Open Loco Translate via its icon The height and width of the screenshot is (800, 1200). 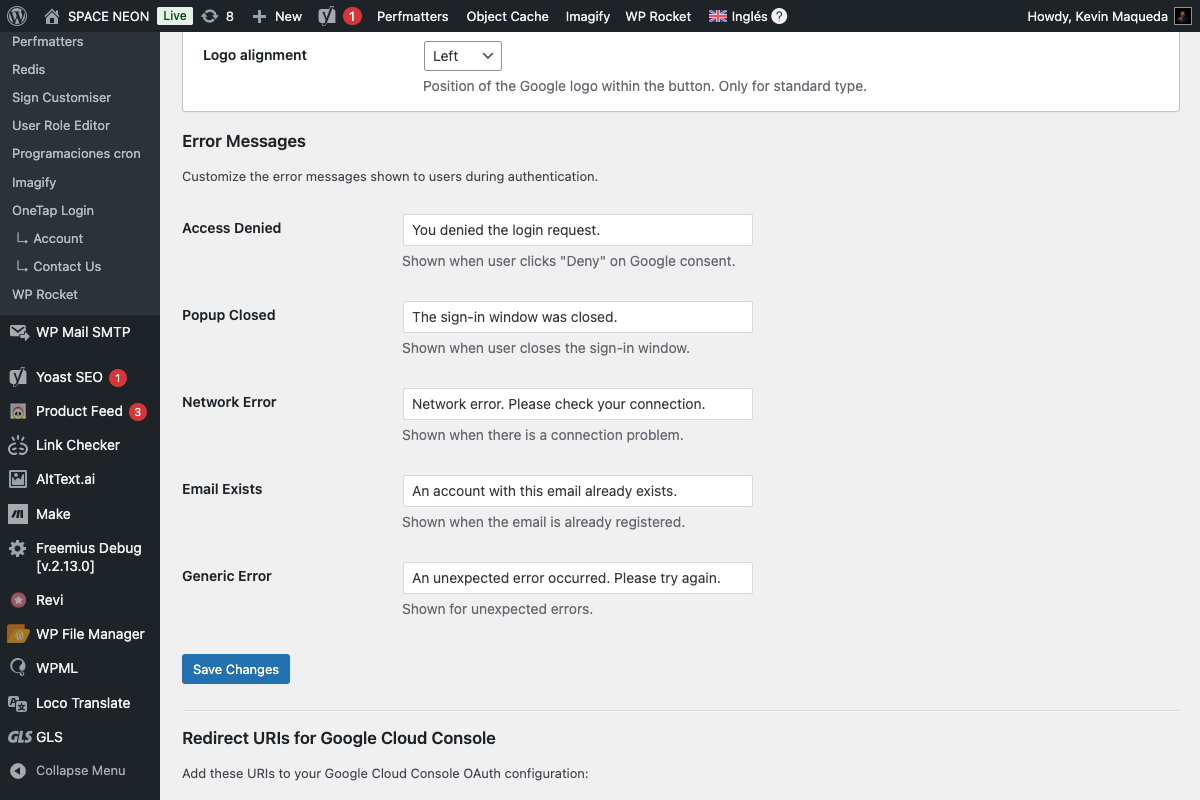click(20, 703)
